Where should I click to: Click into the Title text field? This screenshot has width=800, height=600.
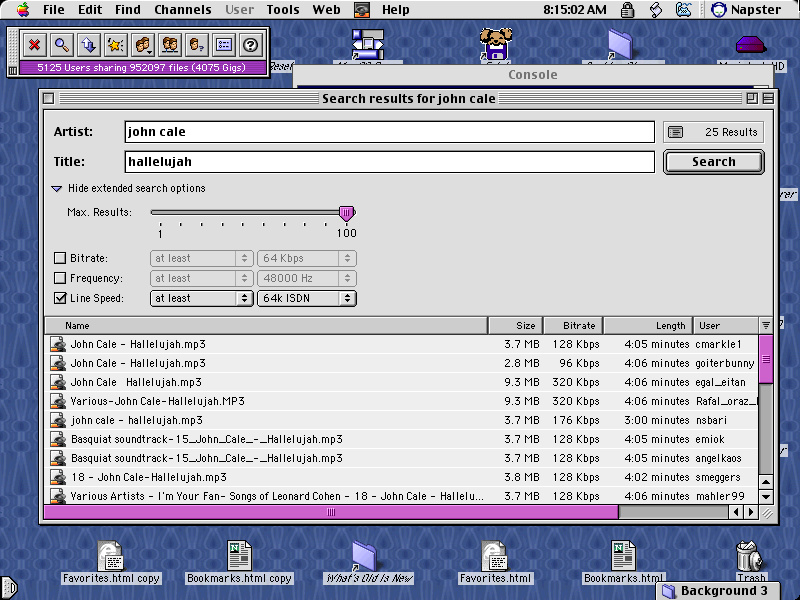pyautogui.click(x=389, y=162)
